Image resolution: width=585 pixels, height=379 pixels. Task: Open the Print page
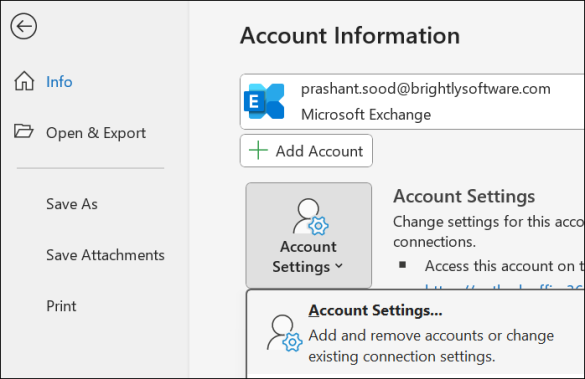(61, 306)
